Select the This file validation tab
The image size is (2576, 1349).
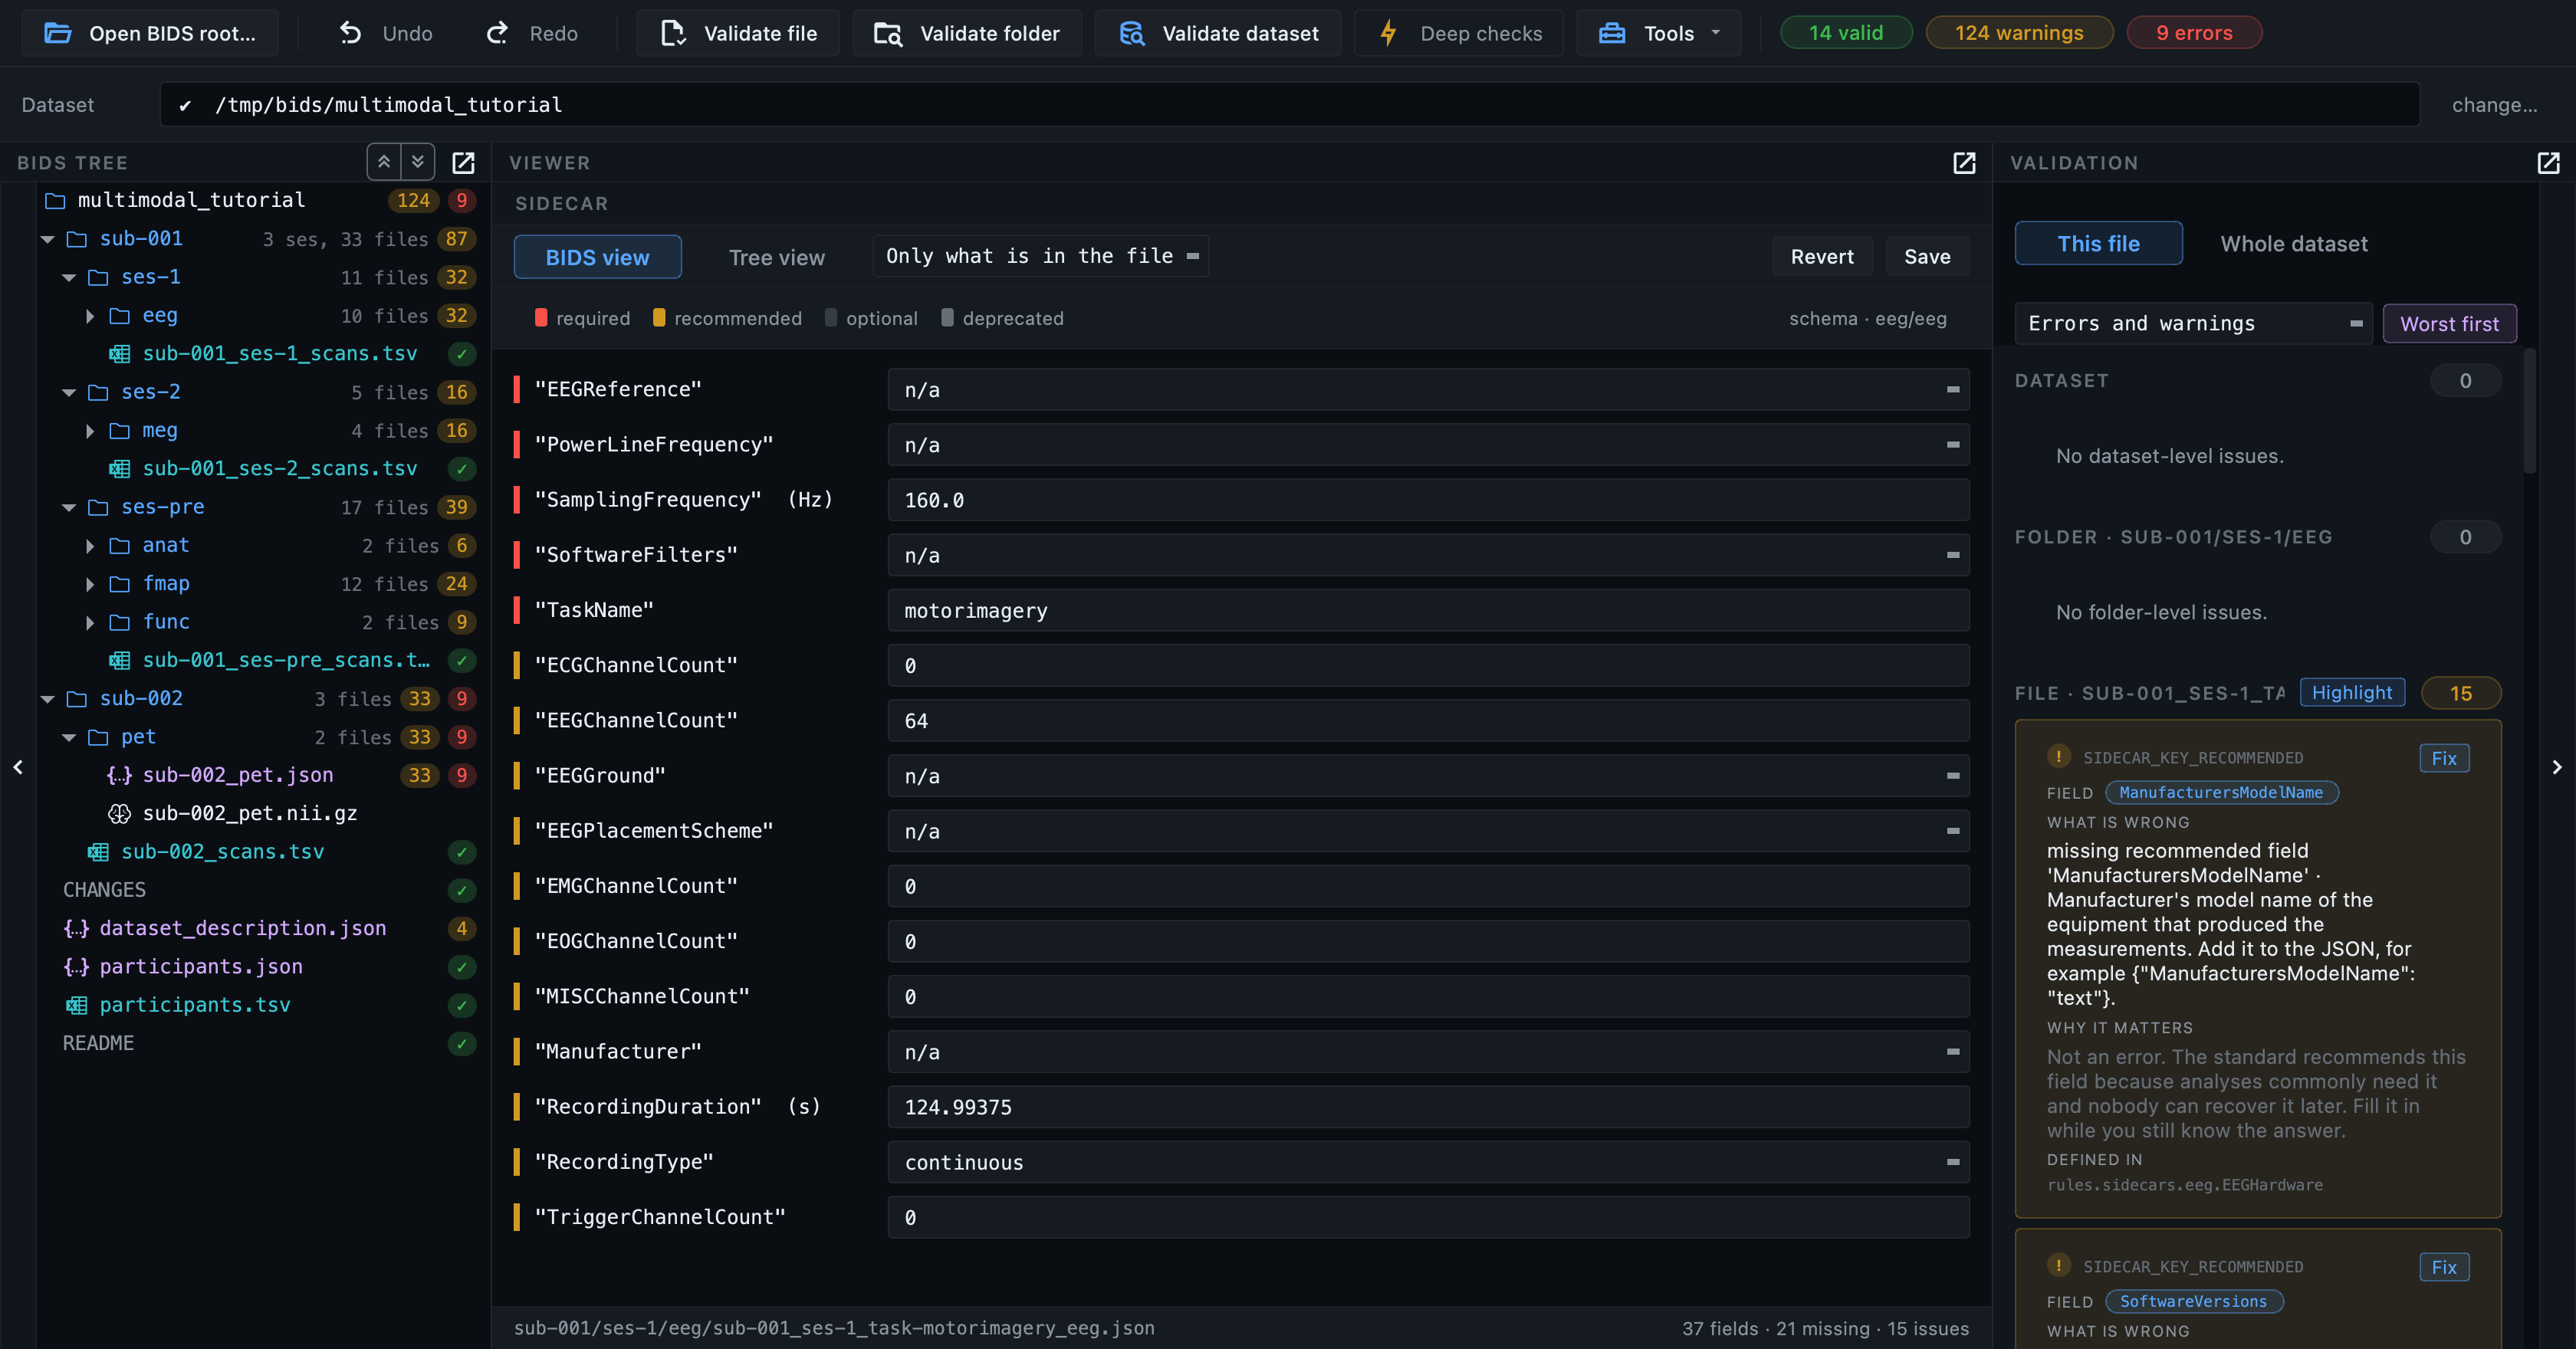pyautogui.click(x=2098, y=243)
